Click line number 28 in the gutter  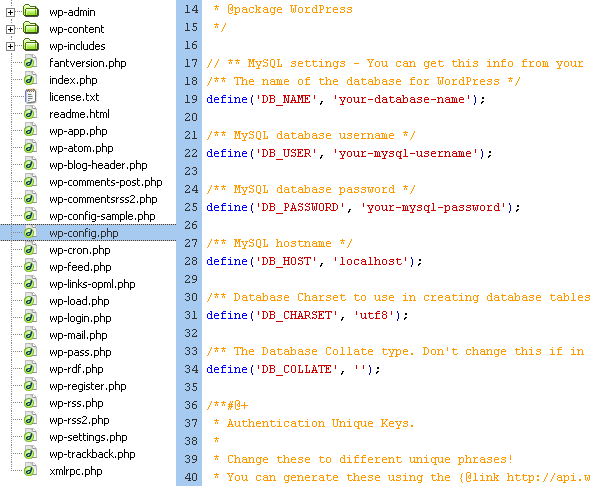pyautogui.click(x=191, y=261)
